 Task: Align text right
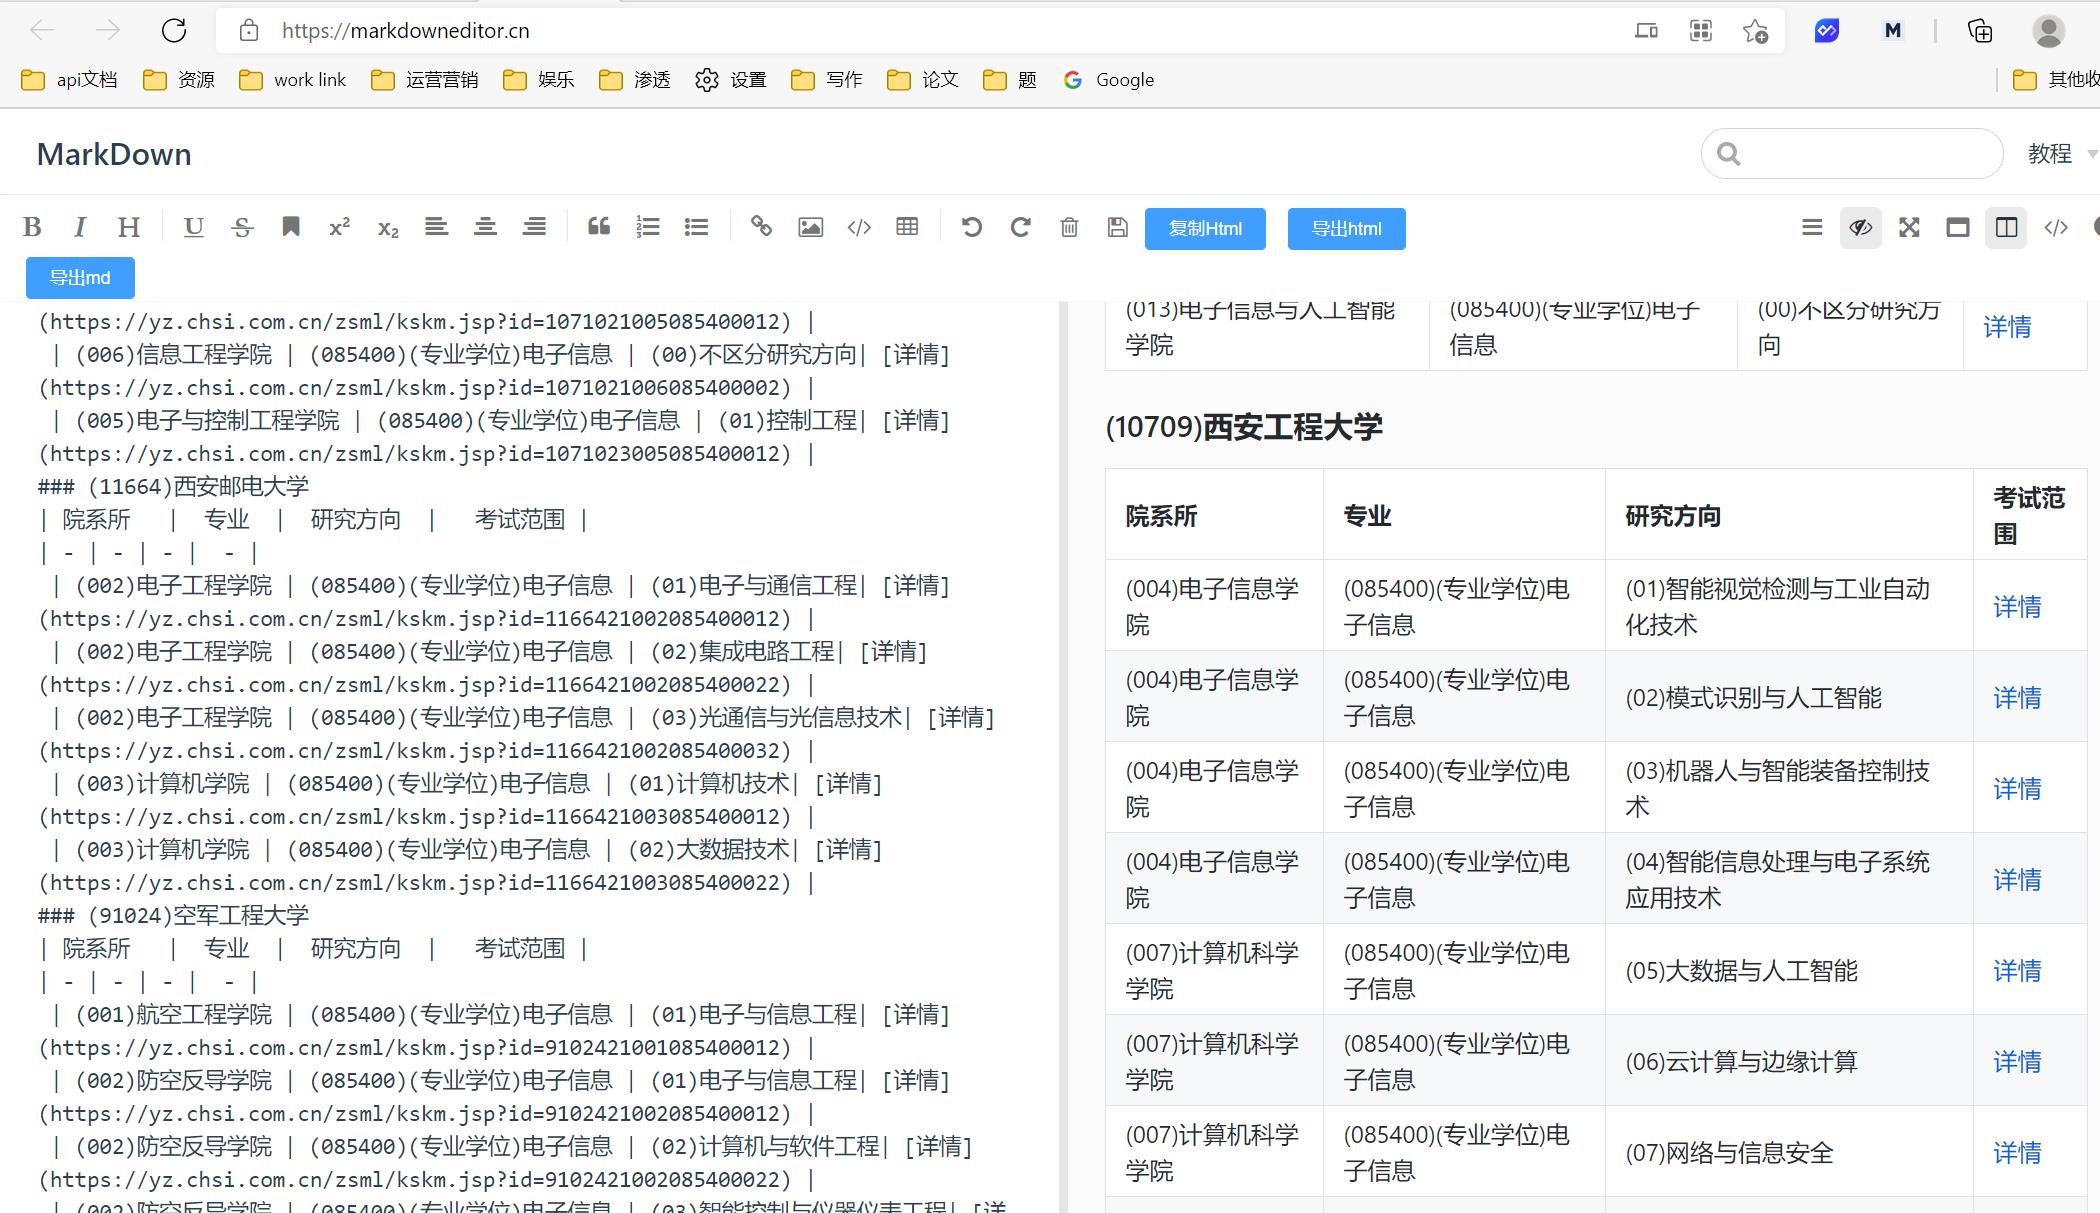[x=534, y=227]
